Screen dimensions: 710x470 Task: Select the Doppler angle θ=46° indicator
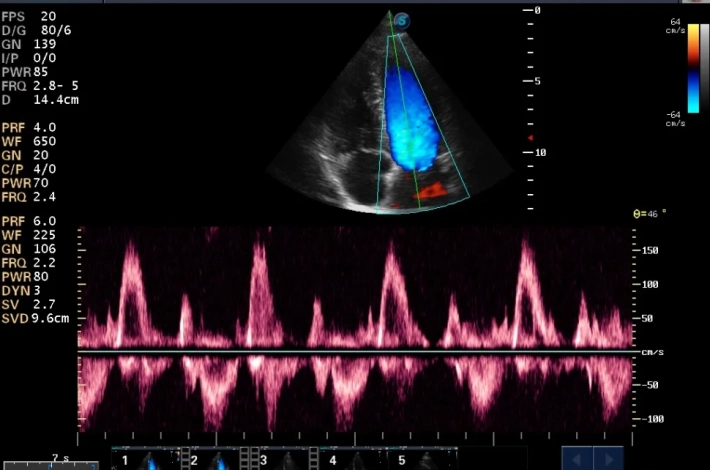(652, 215)
